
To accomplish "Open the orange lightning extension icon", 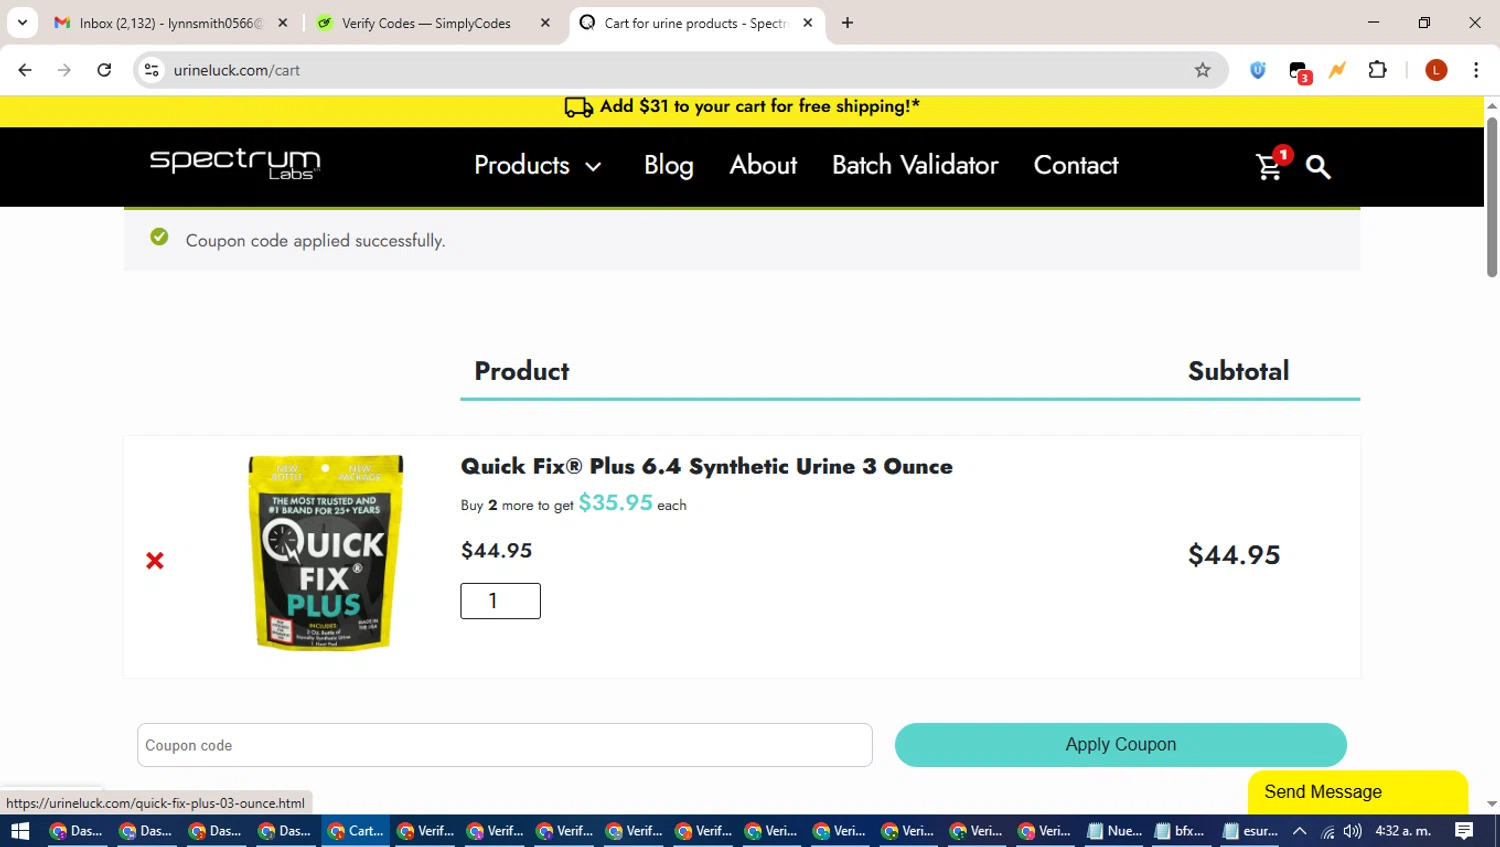I will tap(1337, 70).
